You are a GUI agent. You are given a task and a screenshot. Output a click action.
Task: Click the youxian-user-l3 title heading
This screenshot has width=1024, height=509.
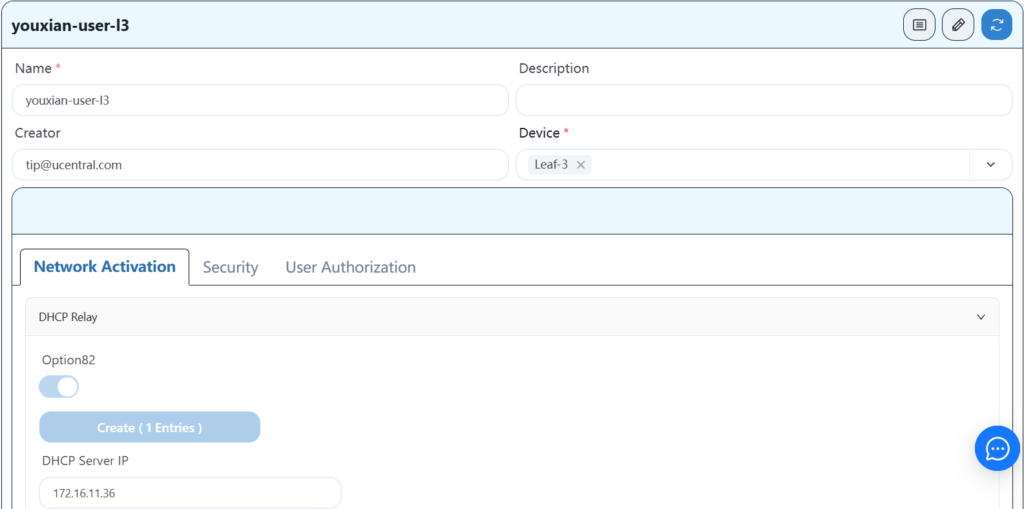coord(70,26)
